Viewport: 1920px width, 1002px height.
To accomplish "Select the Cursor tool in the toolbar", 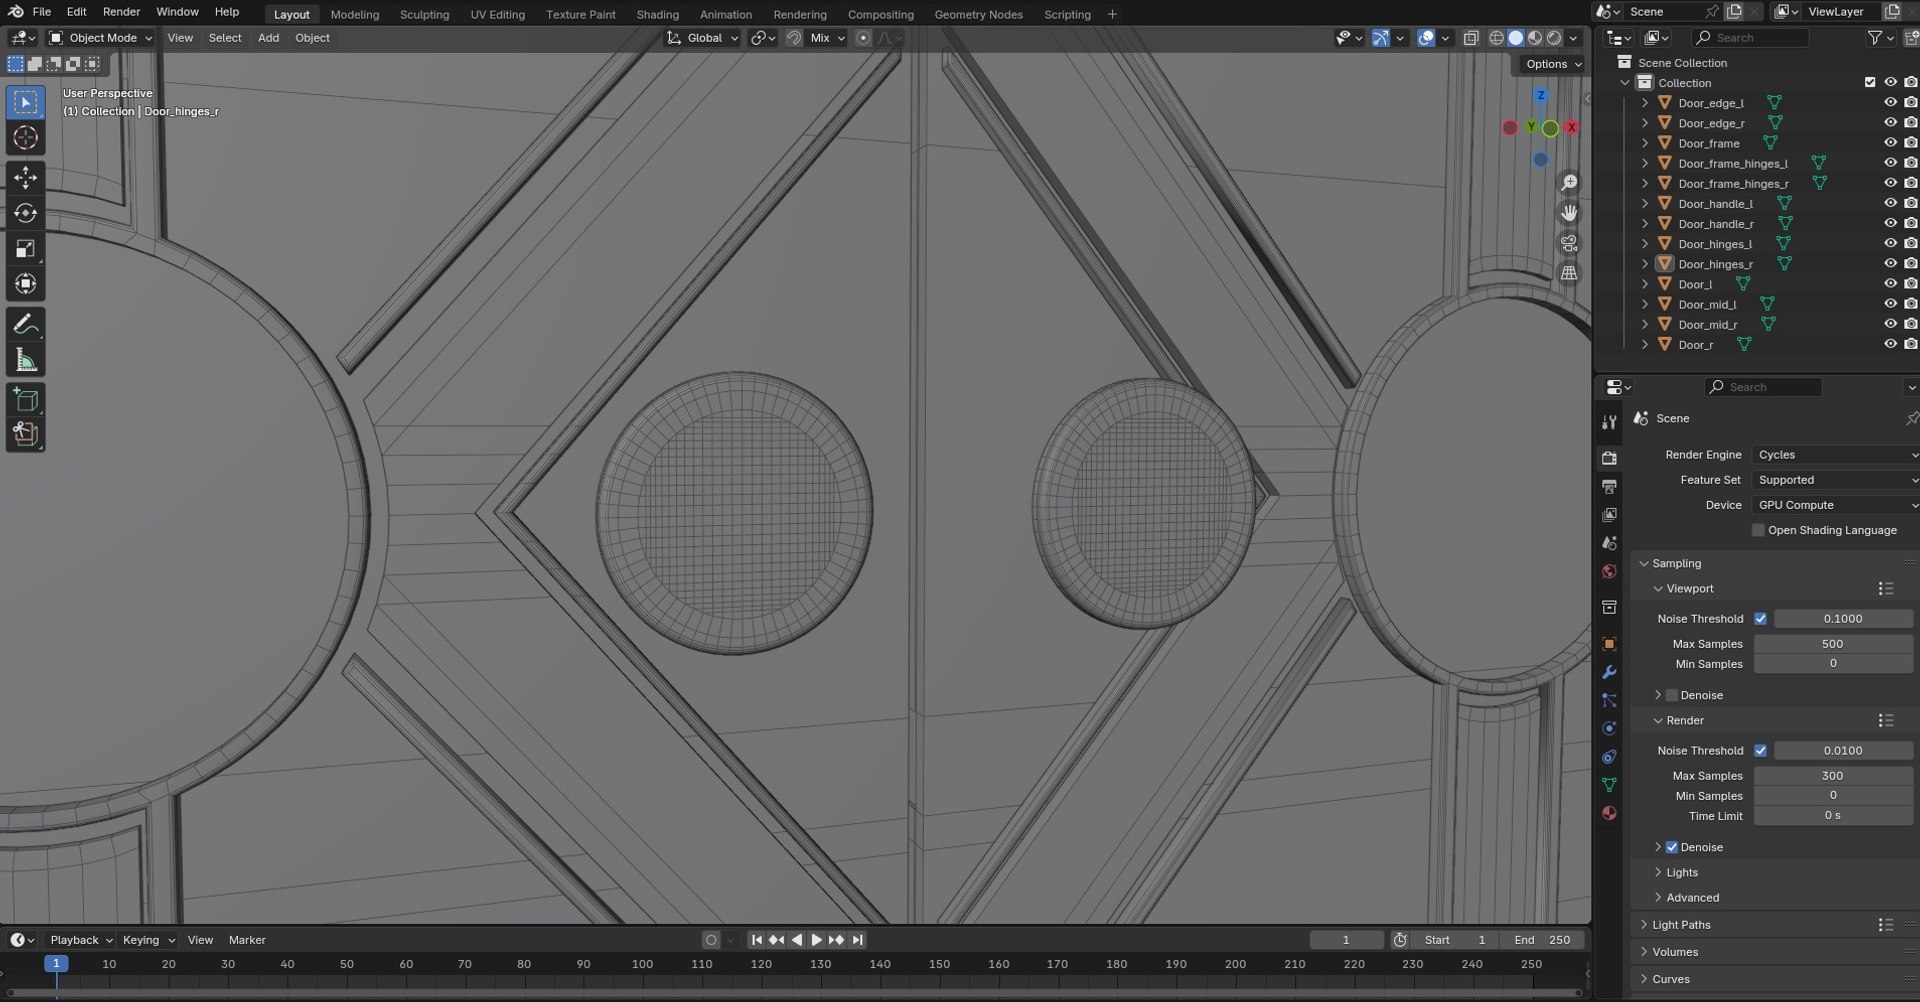I will [x=26, y=138].
